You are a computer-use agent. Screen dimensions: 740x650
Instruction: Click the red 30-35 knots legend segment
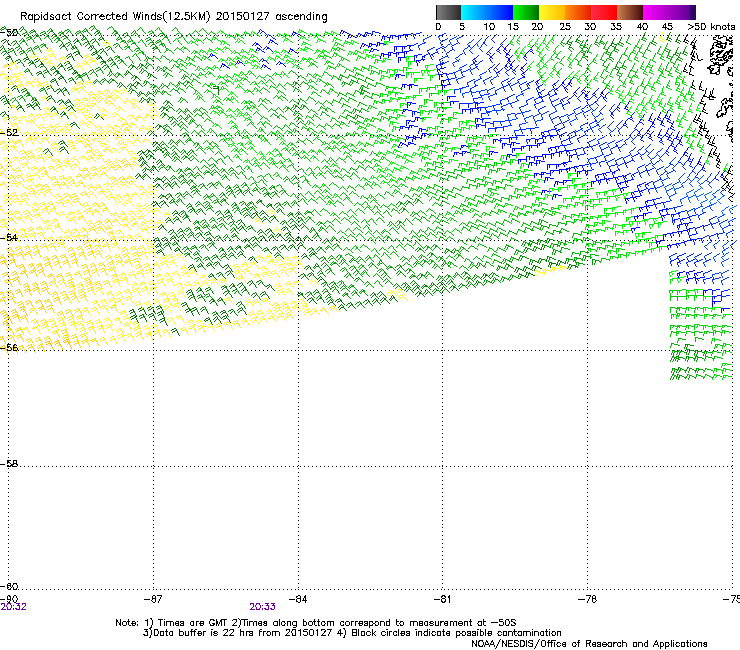604,12
